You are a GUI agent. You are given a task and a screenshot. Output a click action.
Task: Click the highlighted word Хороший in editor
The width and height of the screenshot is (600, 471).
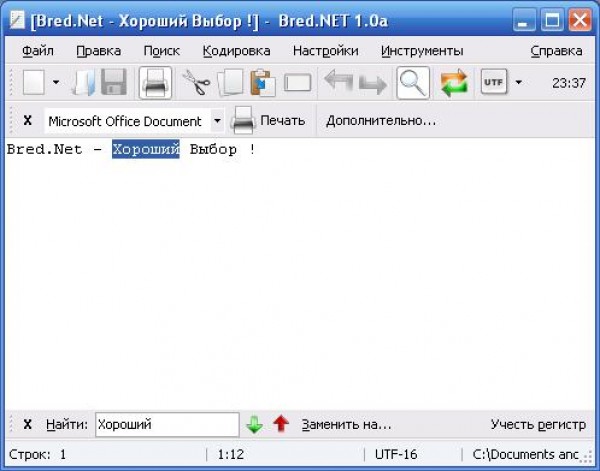pyautogui.click(x=146, y=149)
